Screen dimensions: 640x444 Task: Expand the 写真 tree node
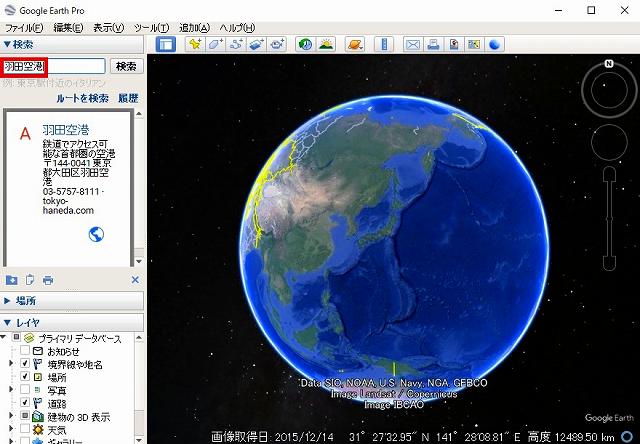11,389
